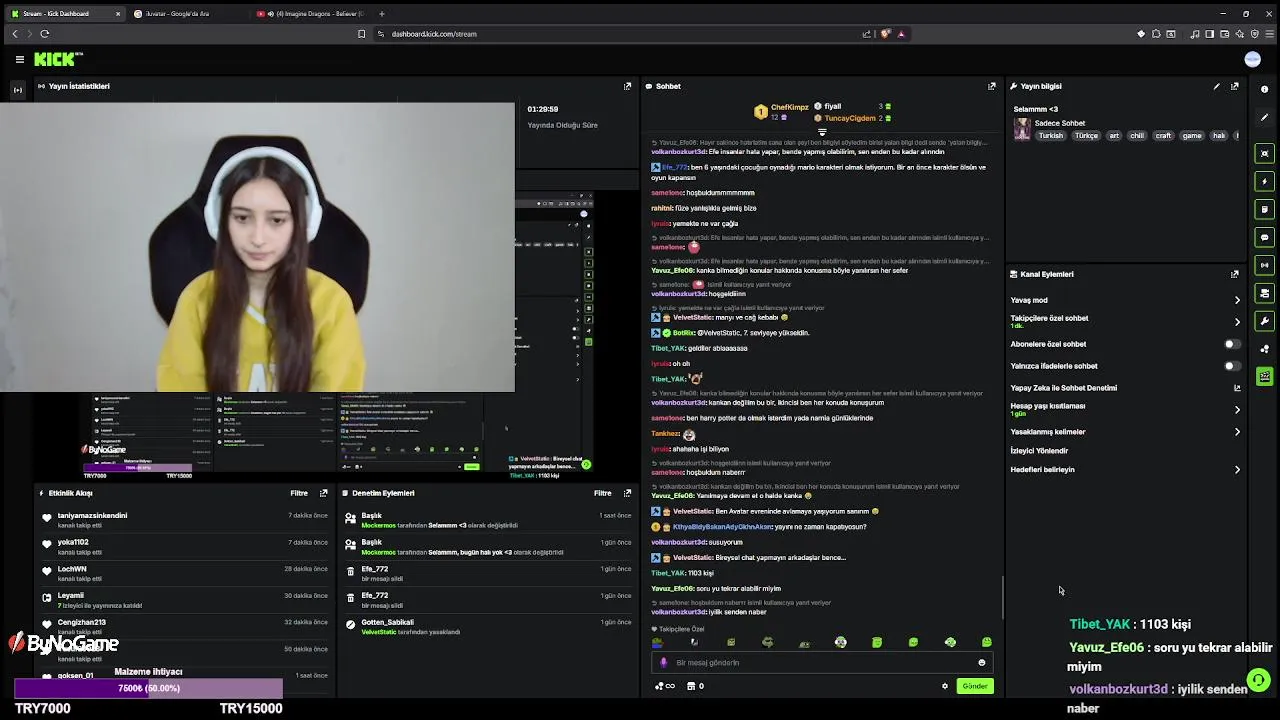Toggle the chat bubble sidebar icon
Screen dimensions: 1280x720
pos(1265,237)
